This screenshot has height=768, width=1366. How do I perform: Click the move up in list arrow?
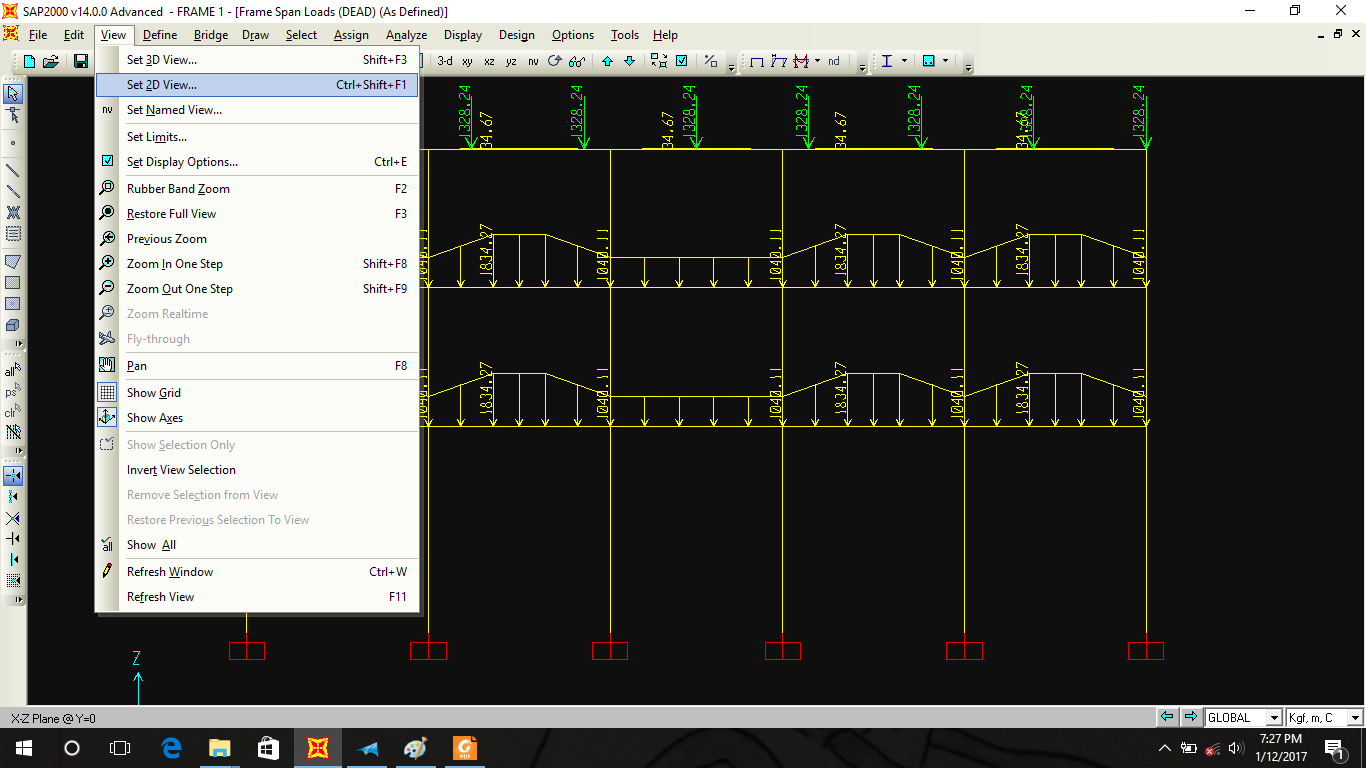pyautogui.click(x=607, y=61)
